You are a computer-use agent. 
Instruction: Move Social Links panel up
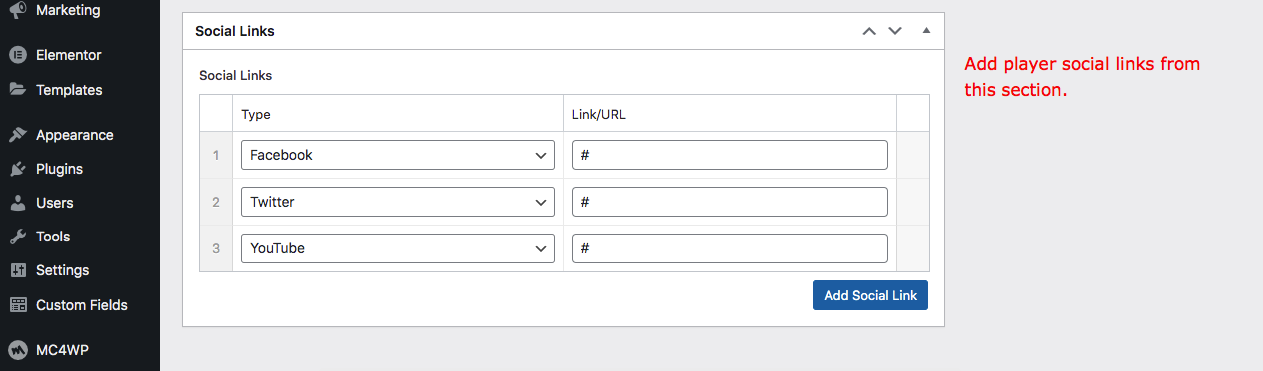[x=869, y=31]
